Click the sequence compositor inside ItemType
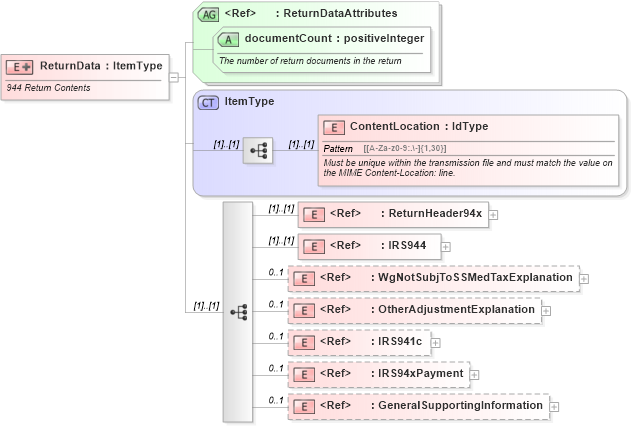The width and height of the screenshot is (631, 426). pos(258,151)
